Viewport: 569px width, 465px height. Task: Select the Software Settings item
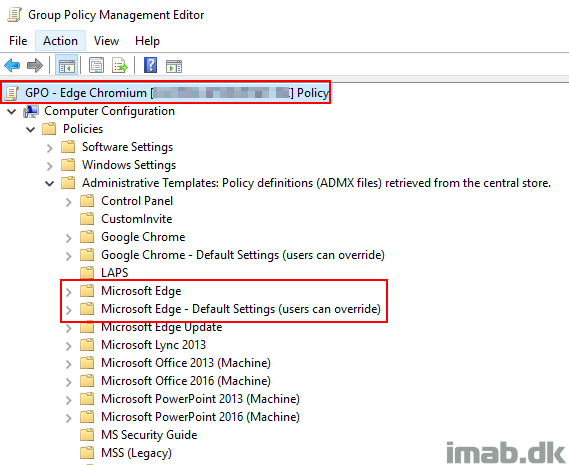pyautogui.click(x=127, y=147)
